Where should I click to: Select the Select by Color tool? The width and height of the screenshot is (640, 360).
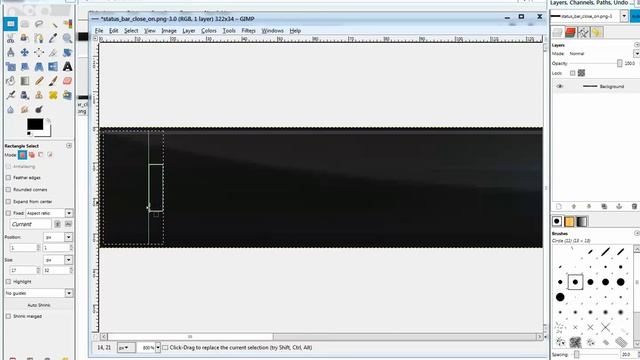point(67,24)
